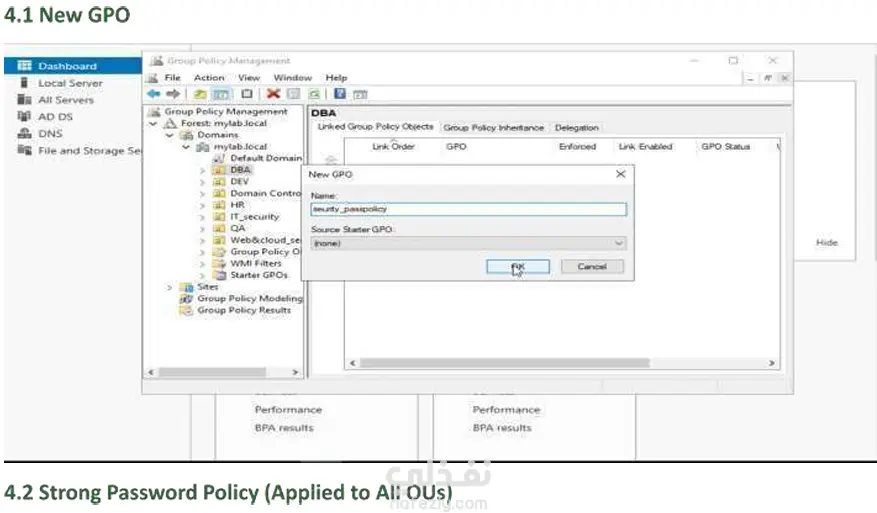Expand the Sites tree node

(169, 287)
